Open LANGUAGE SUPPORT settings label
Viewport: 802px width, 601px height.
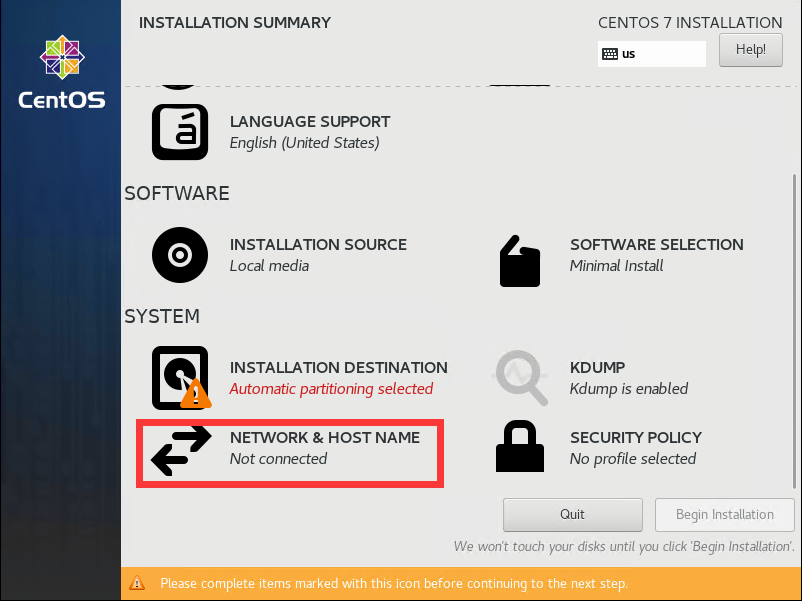(310, 122)
